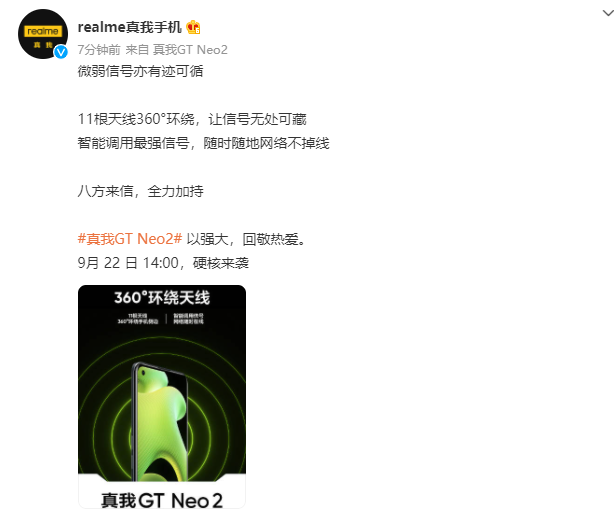Open the realme profile avatar
This screenshot has height=521, width=614.
point(43,34)
